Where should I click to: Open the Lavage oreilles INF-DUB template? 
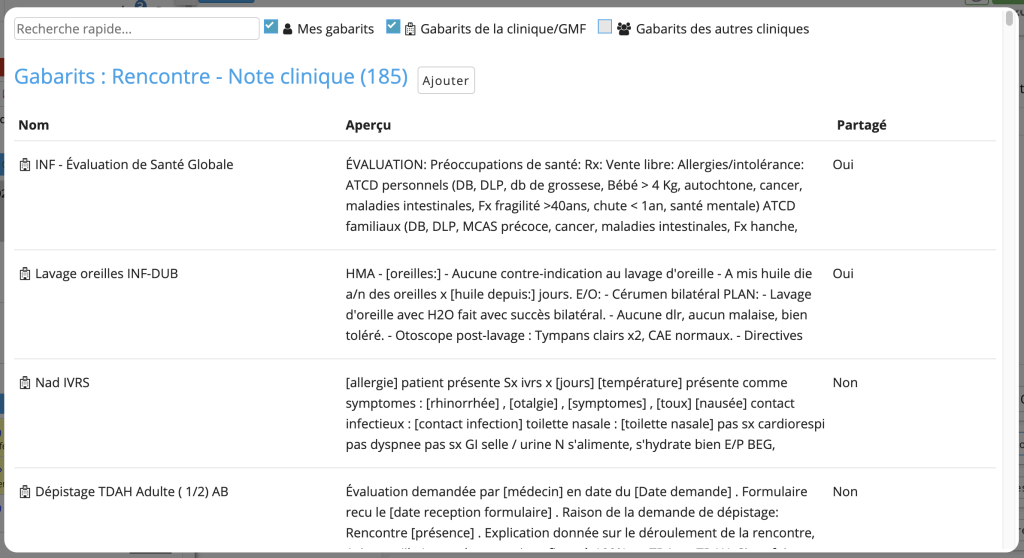pos(106,274)
